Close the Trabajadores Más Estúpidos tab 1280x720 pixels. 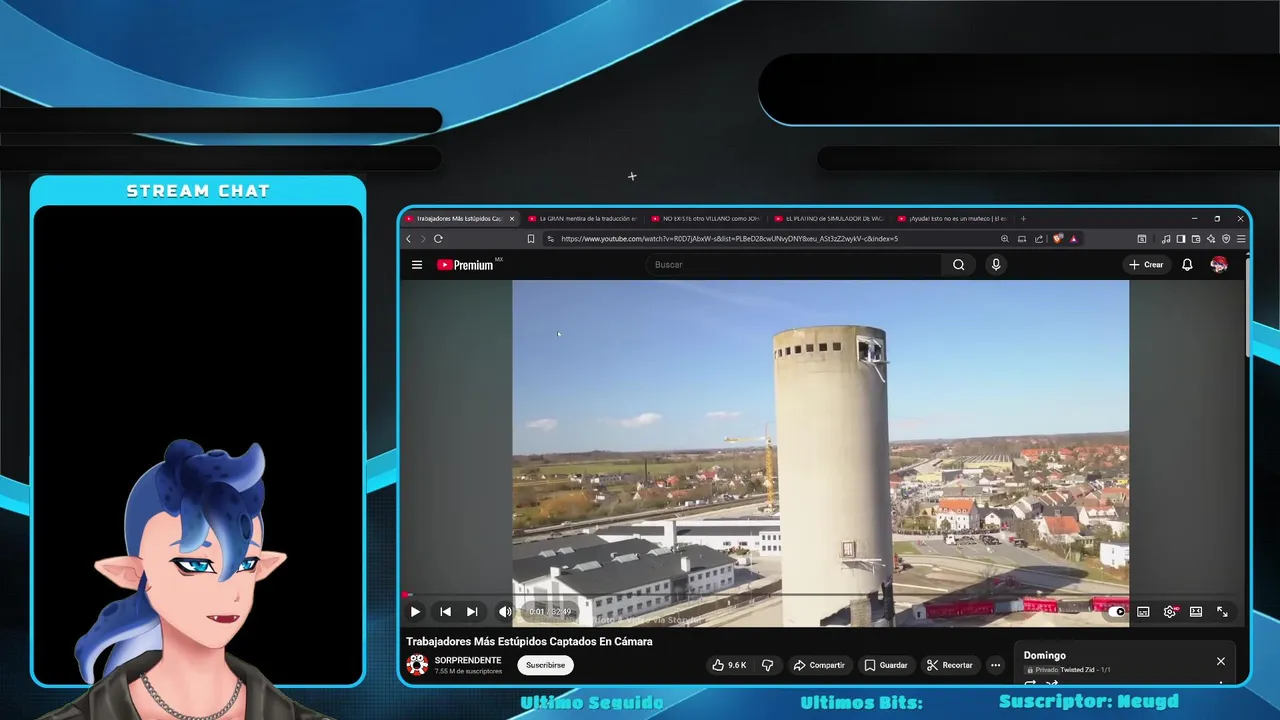click(511, 218)
